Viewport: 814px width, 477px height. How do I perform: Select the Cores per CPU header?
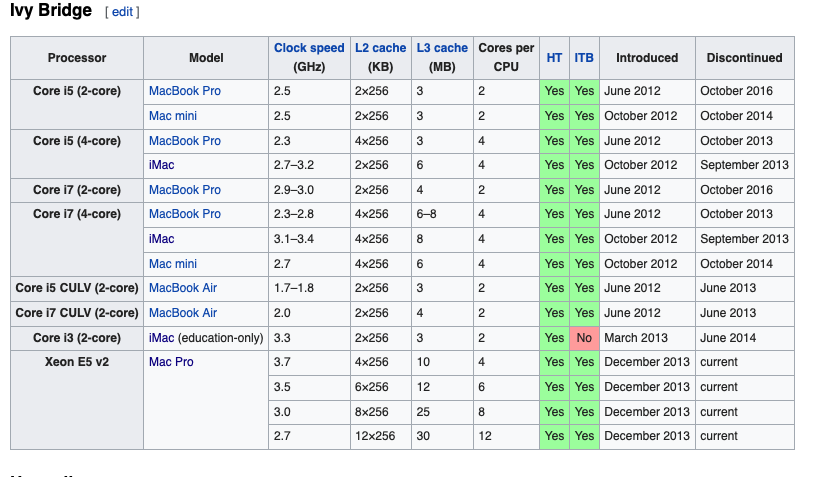point(506,58)
